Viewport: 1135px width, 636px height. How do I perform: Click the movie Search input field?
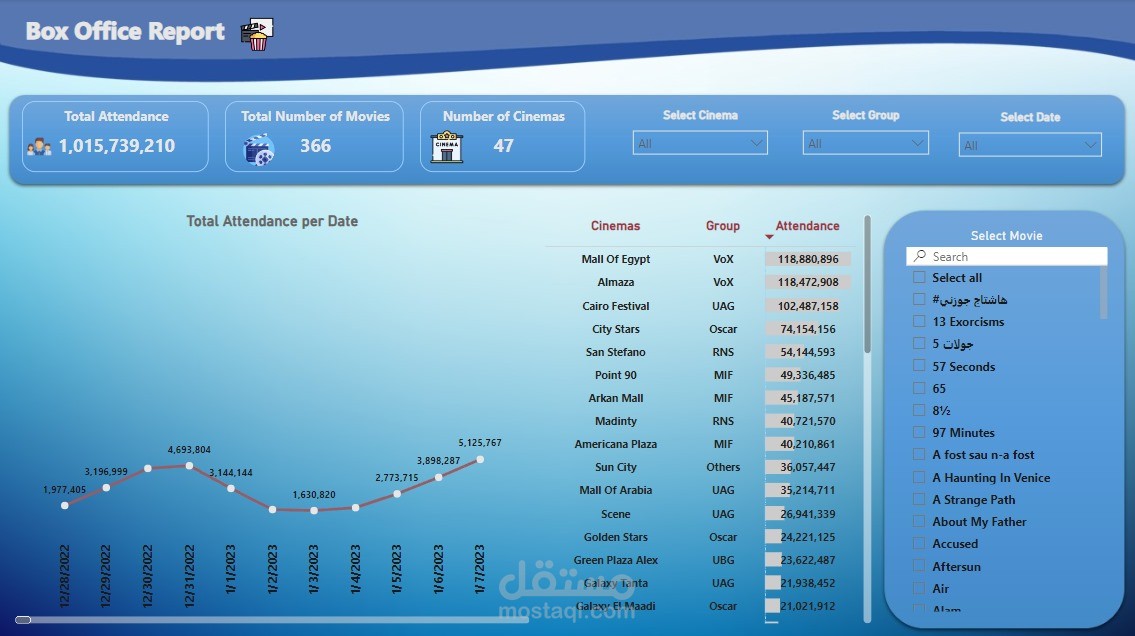point(1006,256)
